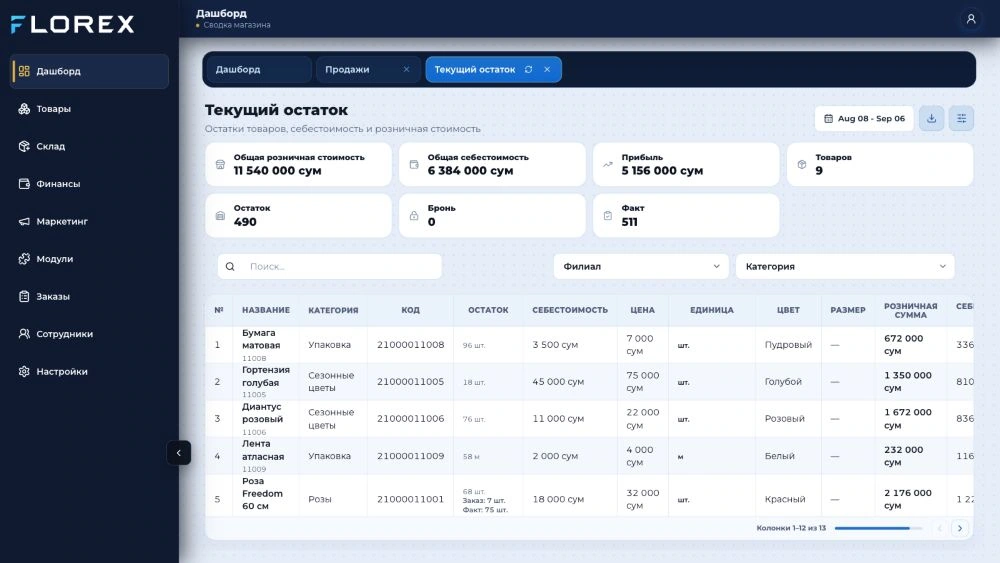Refresh the Текущий остаток tab
The height and width of the screenshot is (563, 1000).
click(528, 69)
